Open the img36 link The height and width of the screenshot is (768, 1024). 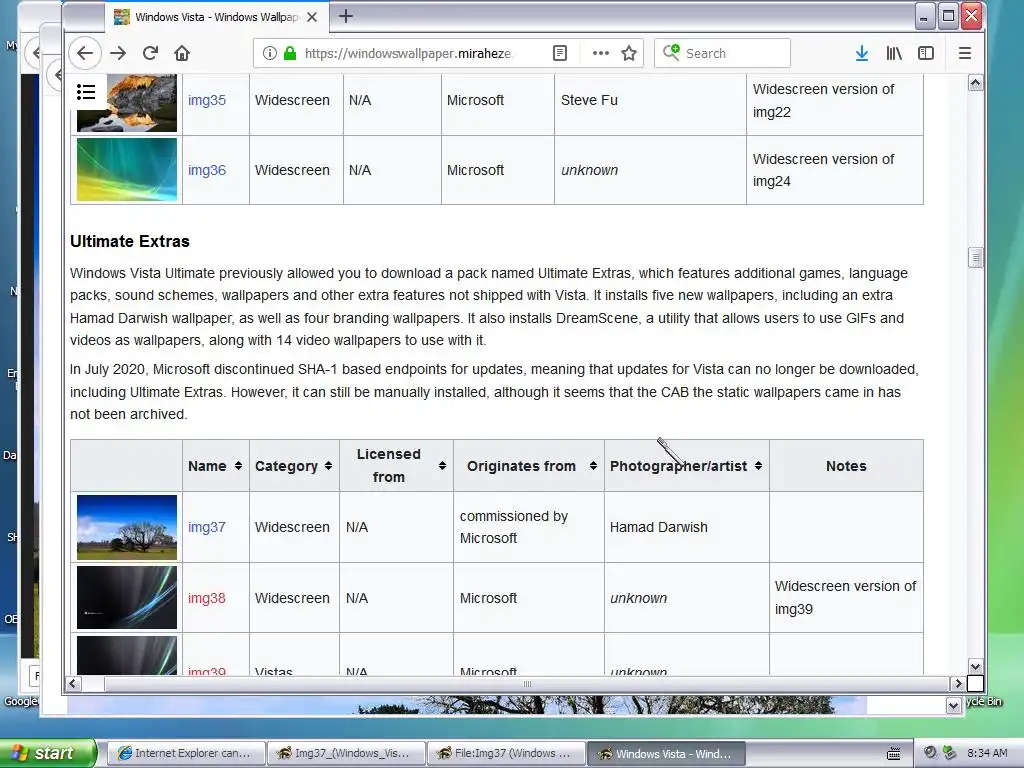click(x=207, y=170)
